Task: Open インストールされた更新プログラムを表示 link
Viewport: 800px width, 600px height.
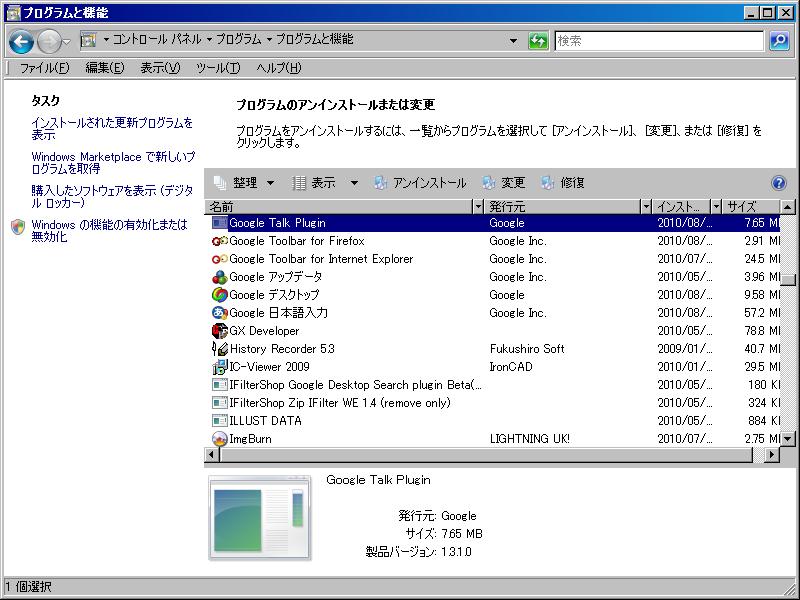Action: coord(112,129)
